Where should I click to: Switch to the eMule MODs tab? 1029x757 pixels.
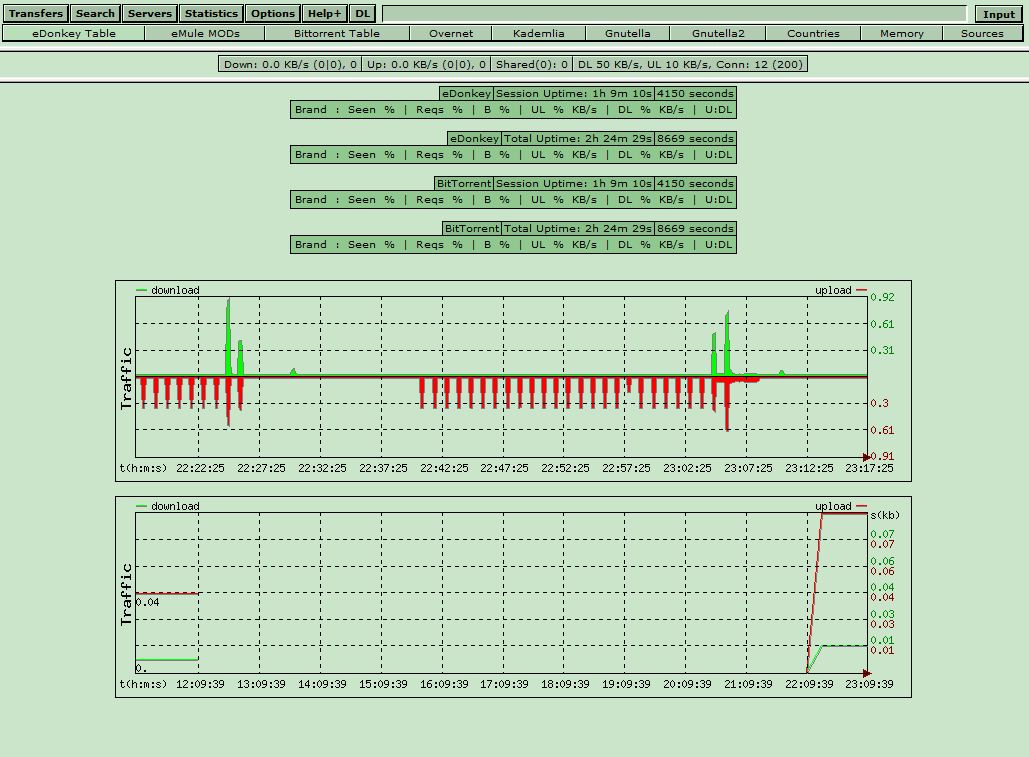click(x=205, y=33)
